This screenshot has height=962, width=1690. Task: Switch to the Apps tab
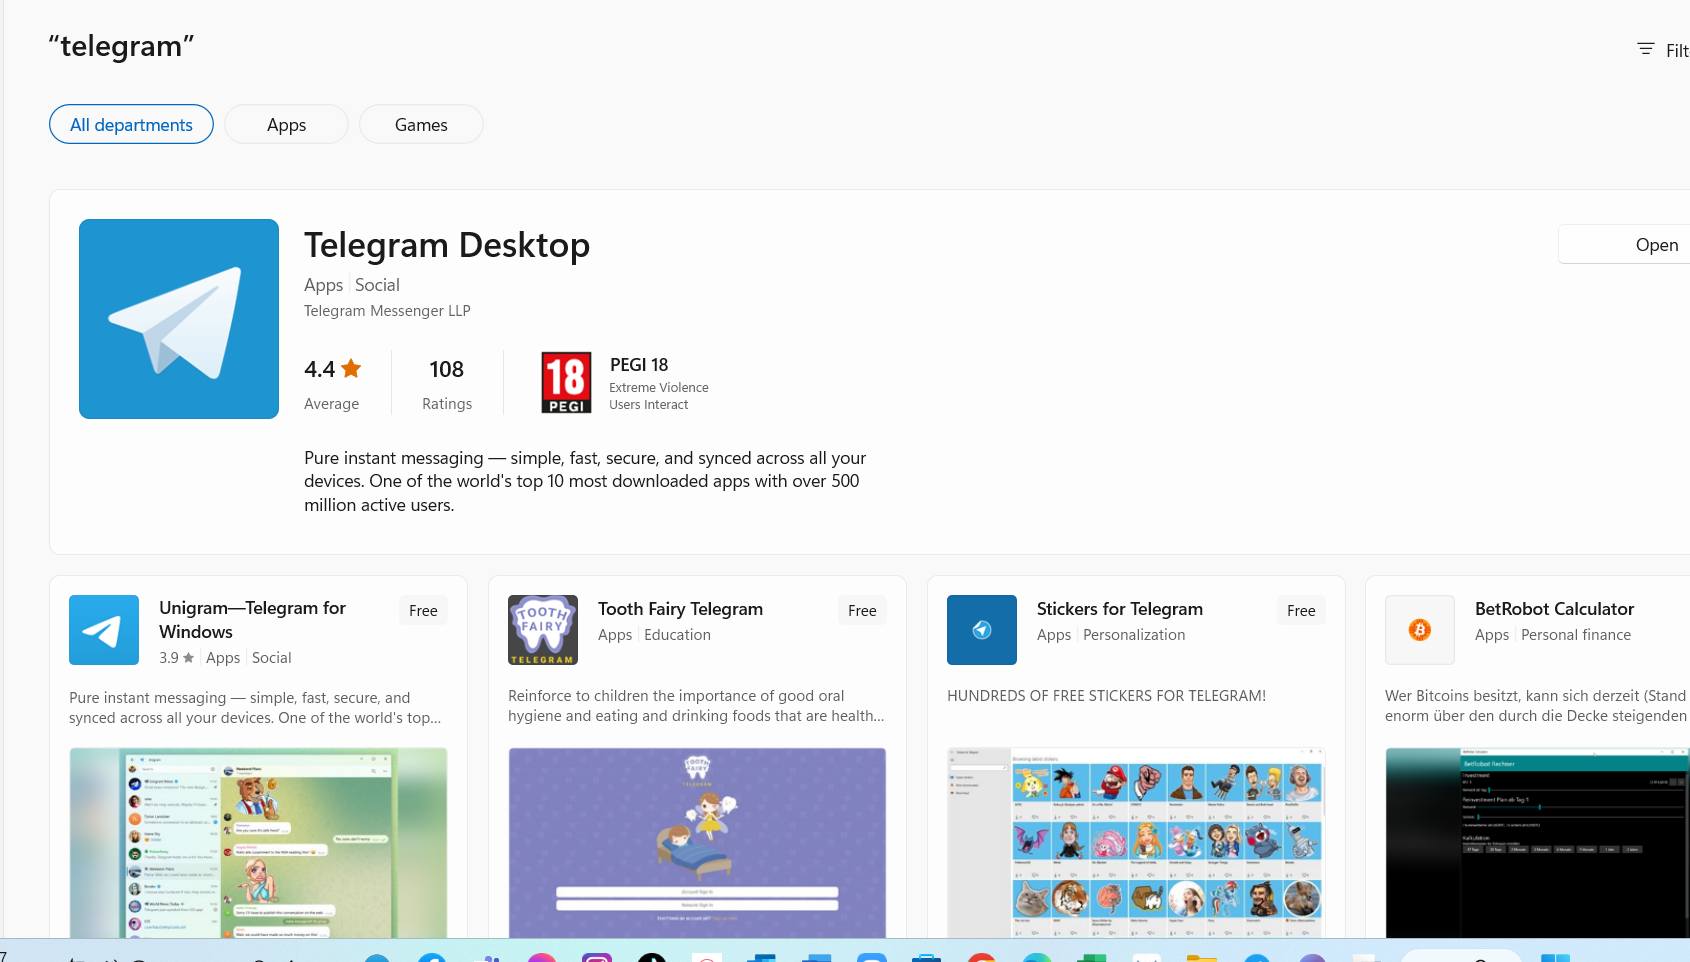click(286, 125)
